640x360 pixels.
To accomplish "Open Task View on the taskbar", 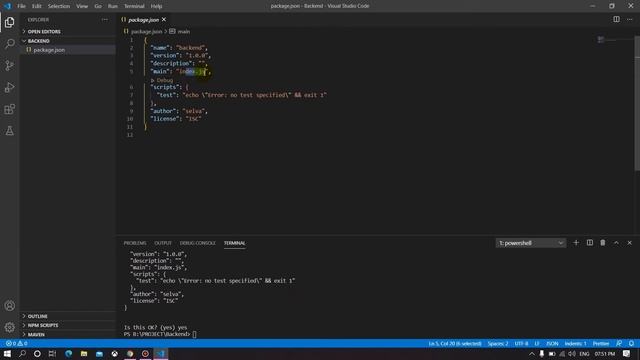I will tap(52, 353).
